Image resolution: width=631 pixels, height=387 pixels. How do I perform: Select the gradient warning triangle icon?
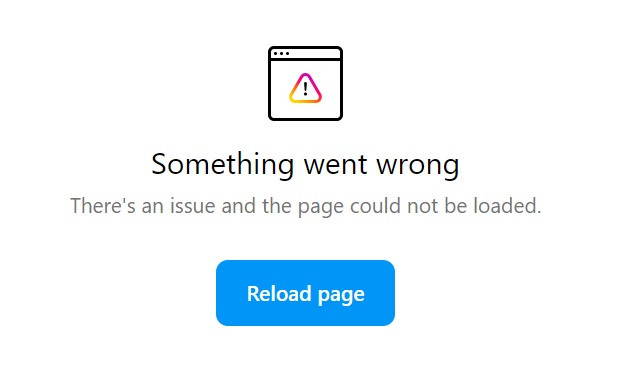coord(305,88)
